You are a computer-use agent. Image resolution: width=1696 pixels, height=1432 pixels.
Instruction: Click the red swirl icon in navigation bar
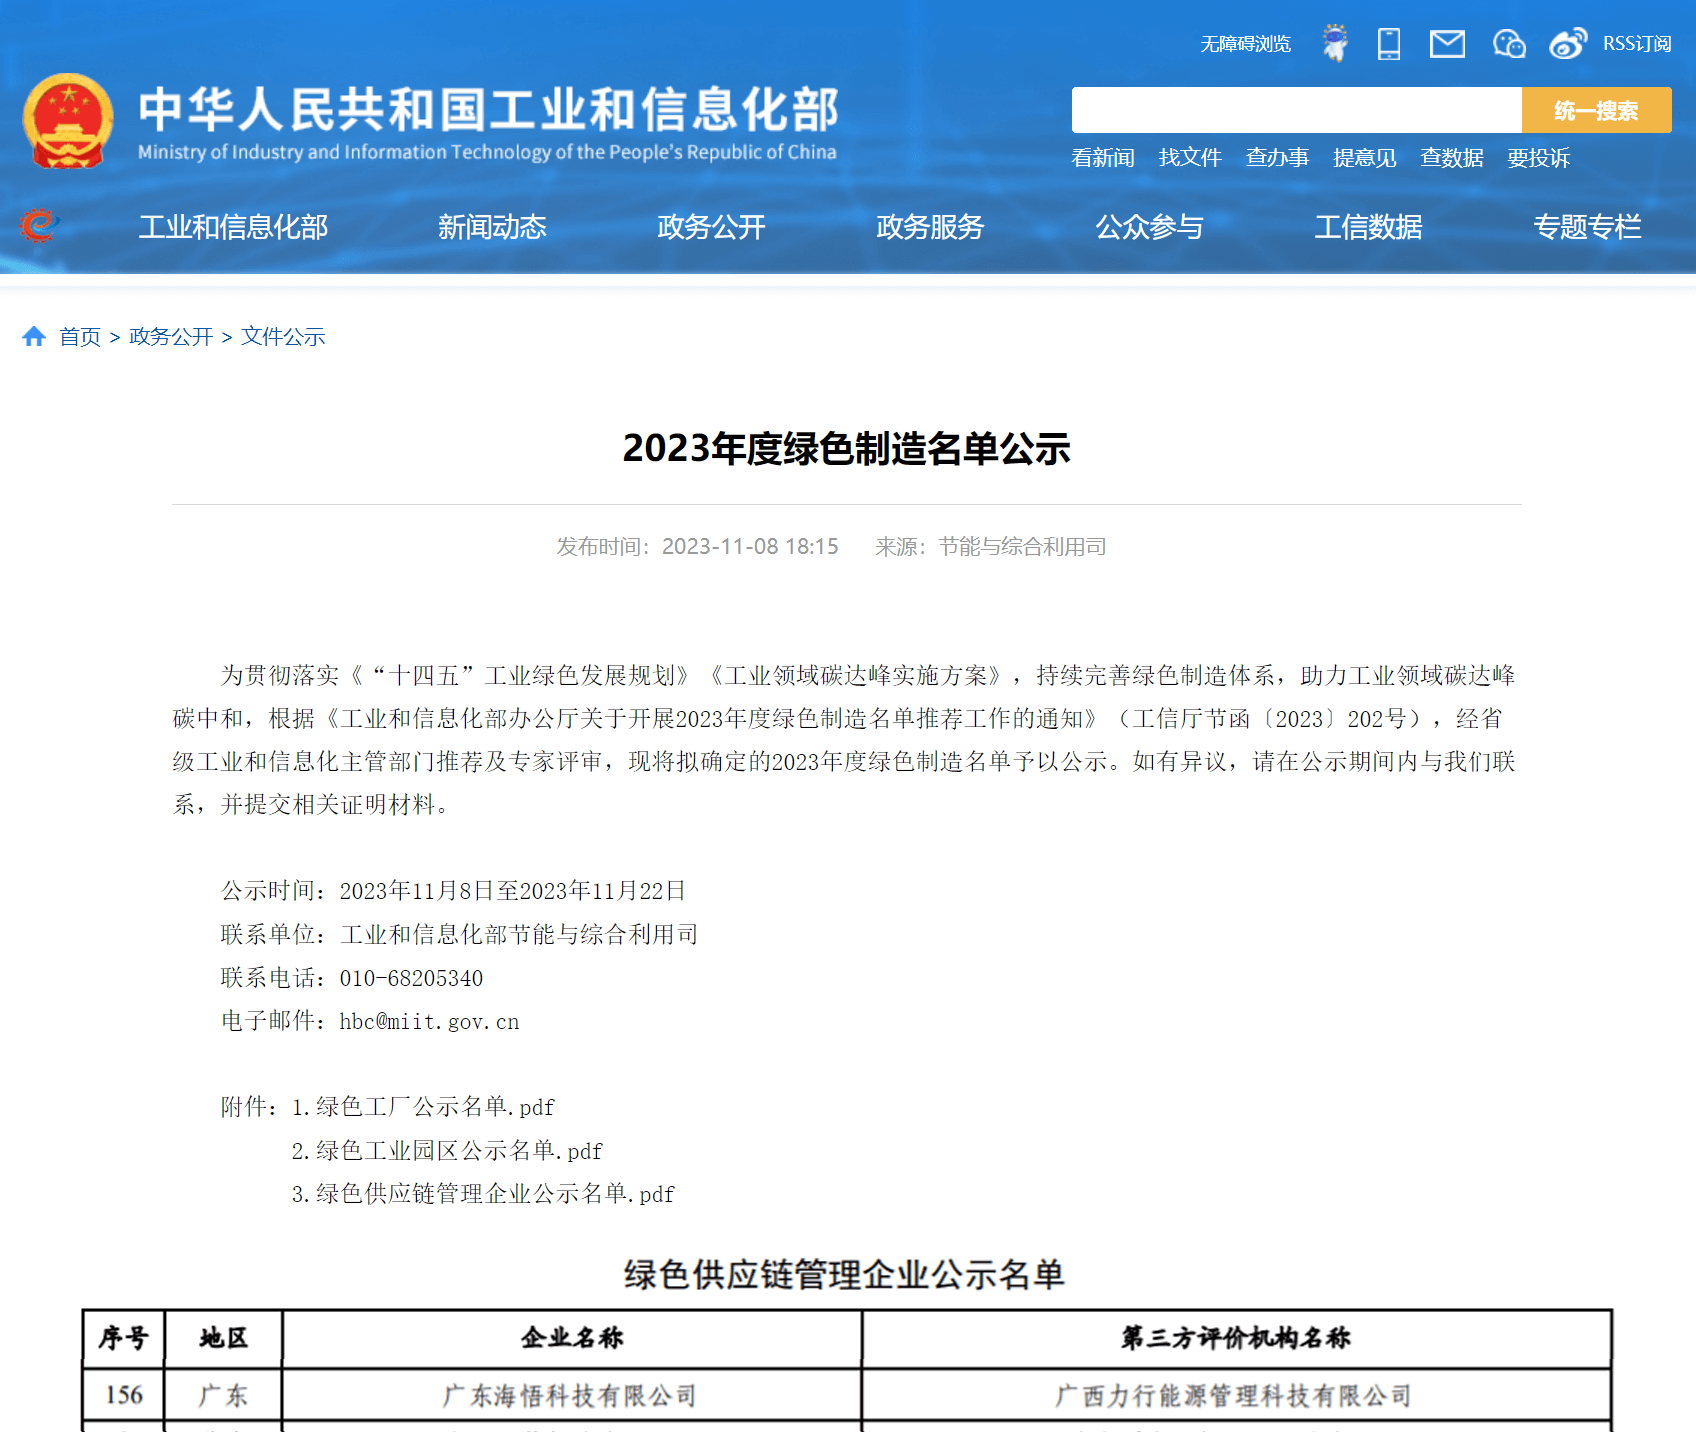(x=39, y=226)
